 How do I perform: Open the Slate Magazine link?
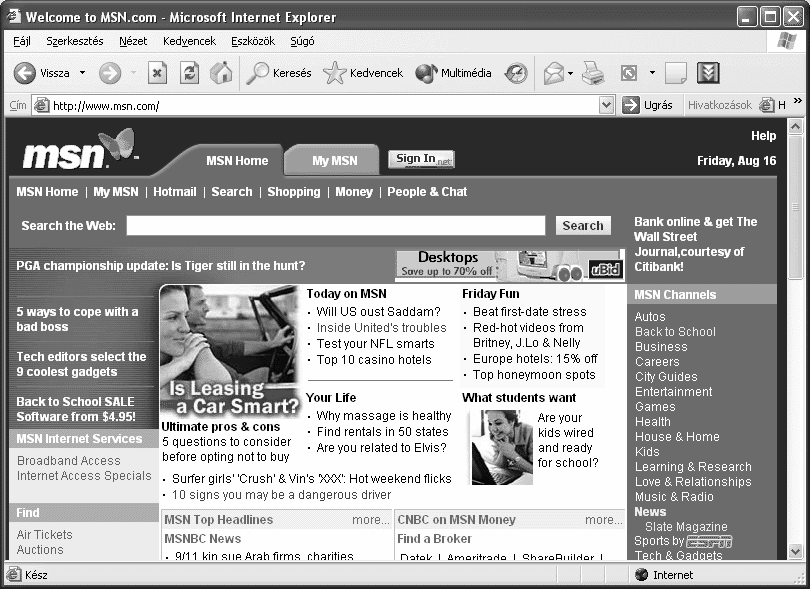click(686, 526)
